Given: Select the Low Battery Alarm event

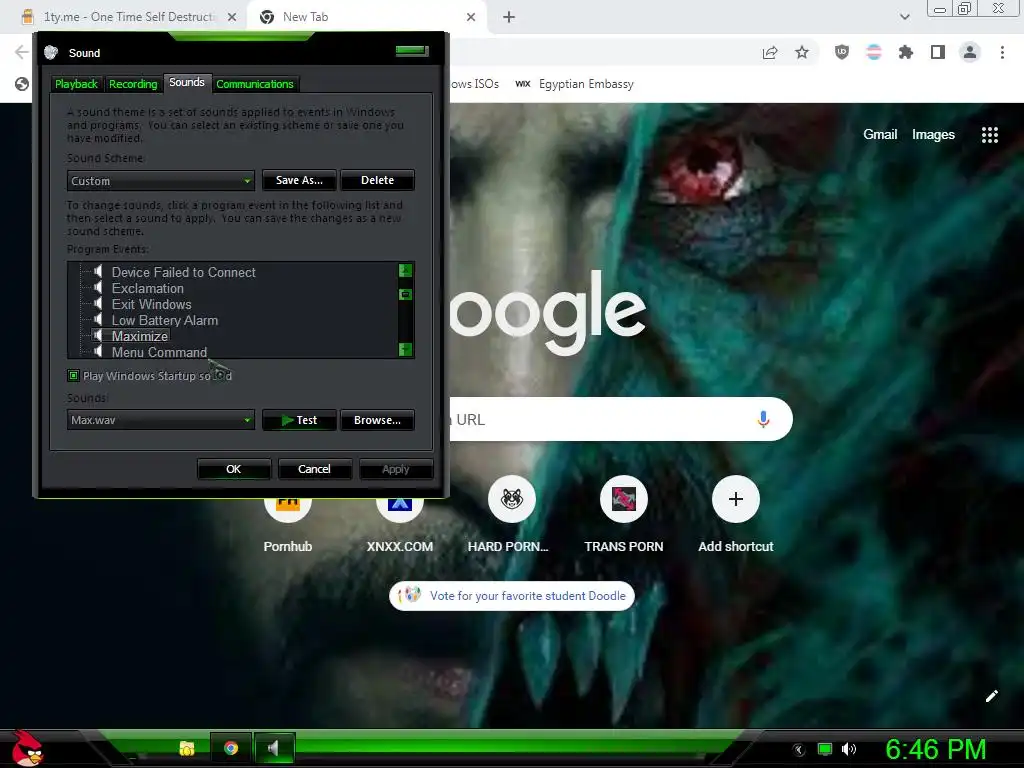Looking at the screenshot, I should 165,321.
